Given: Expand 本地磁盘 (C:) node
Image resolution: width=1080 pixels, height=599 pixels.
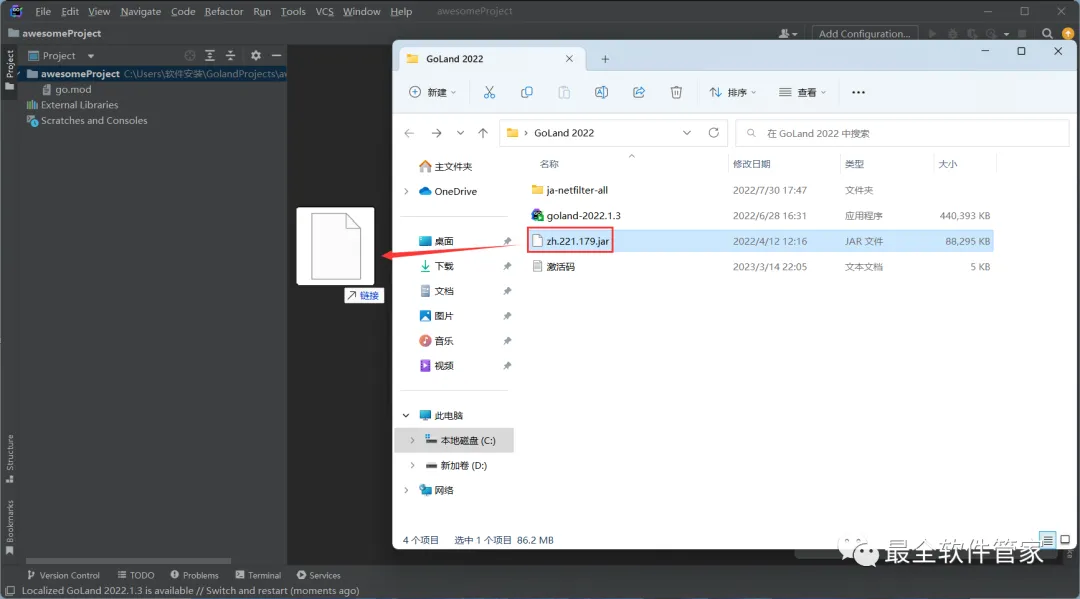Looking at the screenshot, I should pos(413,440).
